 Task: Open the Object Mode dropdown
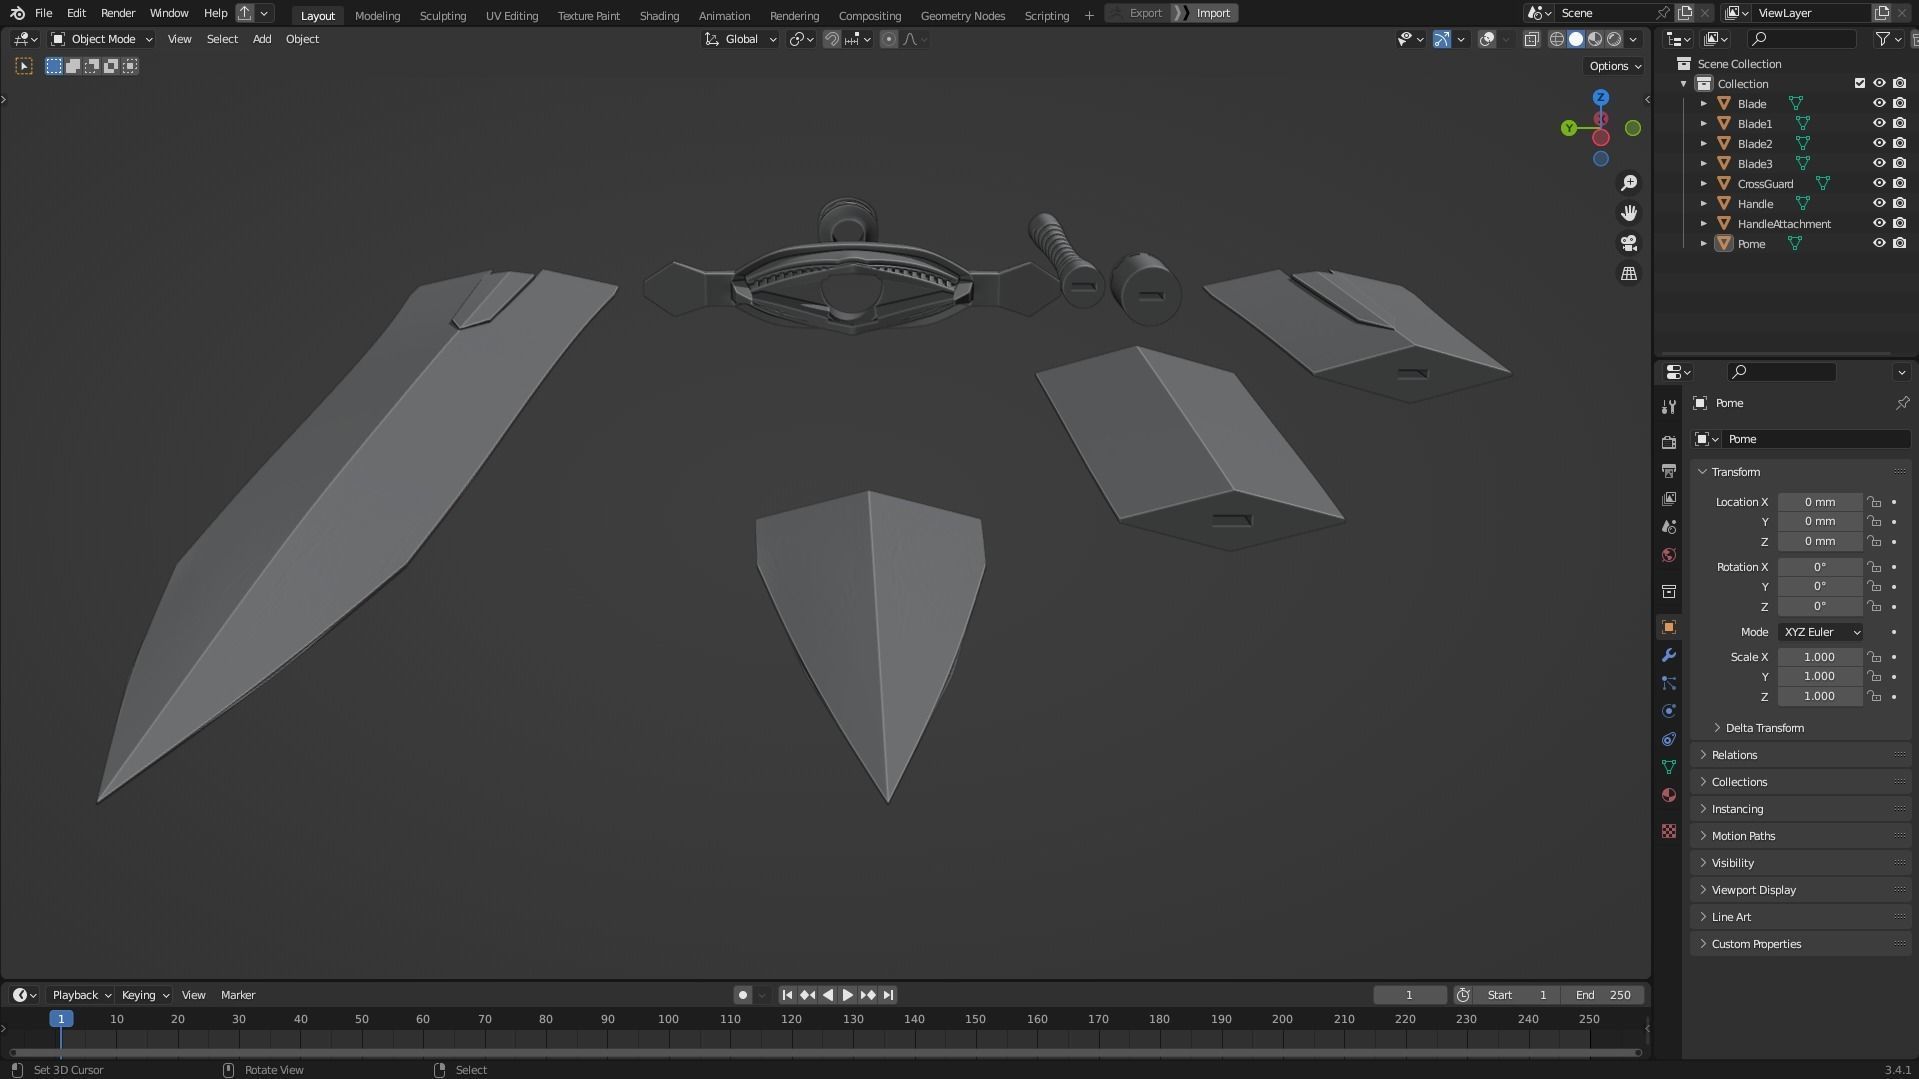tap(102, 39)
